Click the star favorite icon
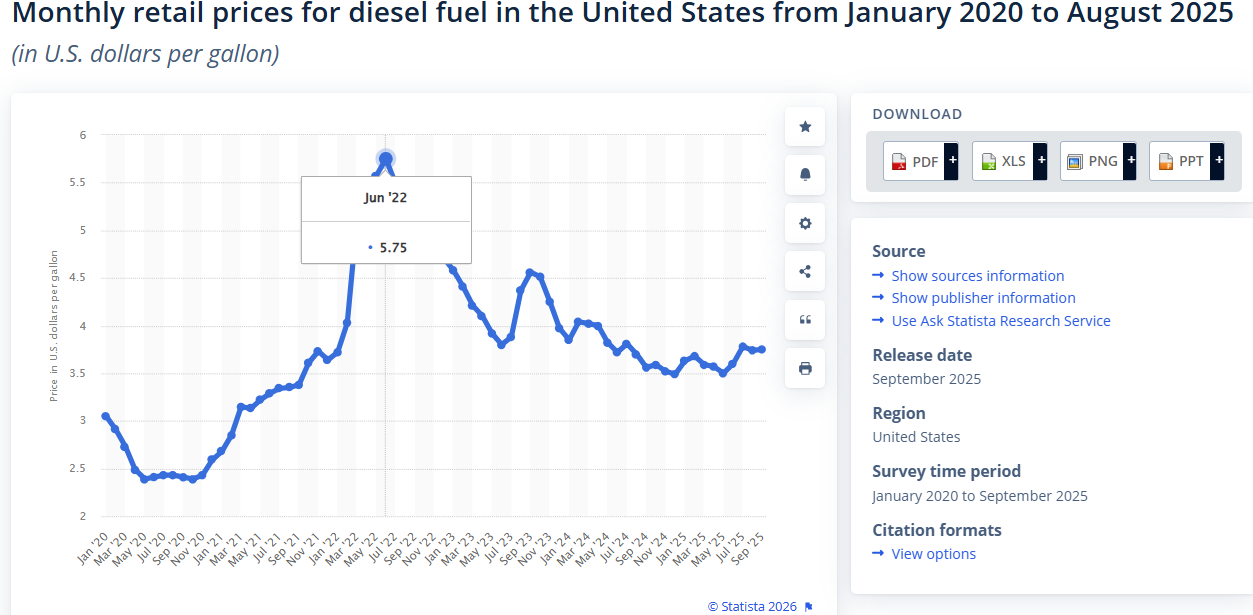The image size is (1253, 615). pyautogui.click(x=805, y=127)
